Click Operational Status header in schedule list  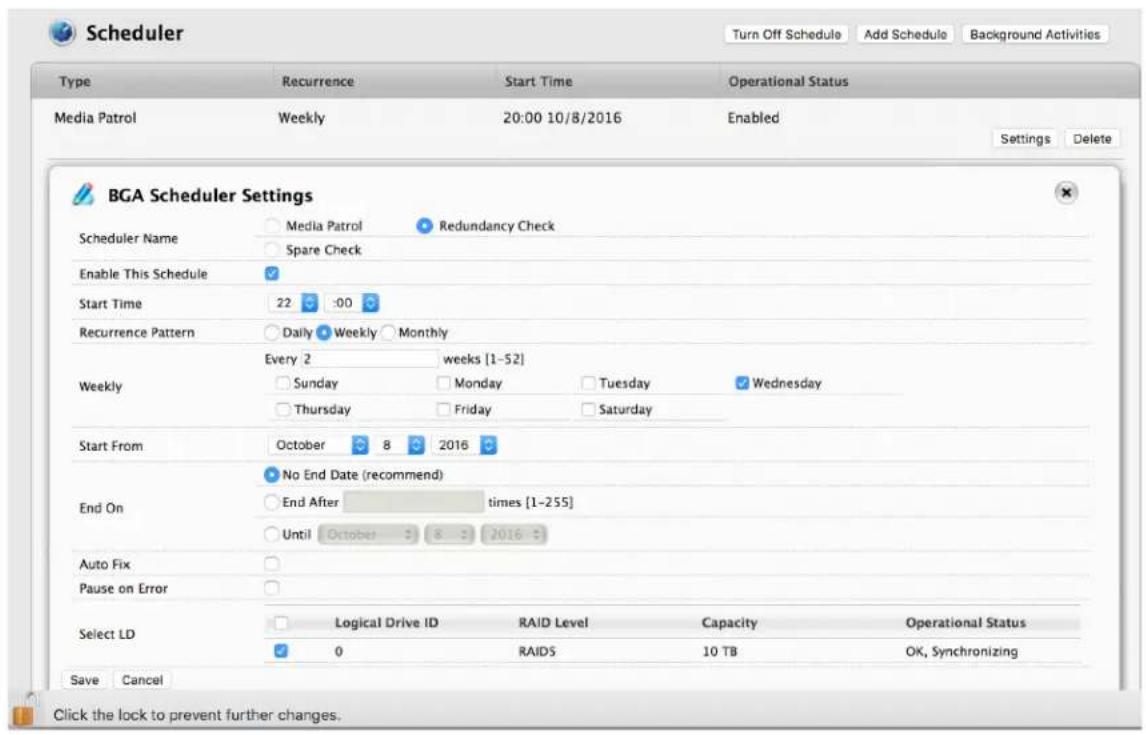click(789, 81)
